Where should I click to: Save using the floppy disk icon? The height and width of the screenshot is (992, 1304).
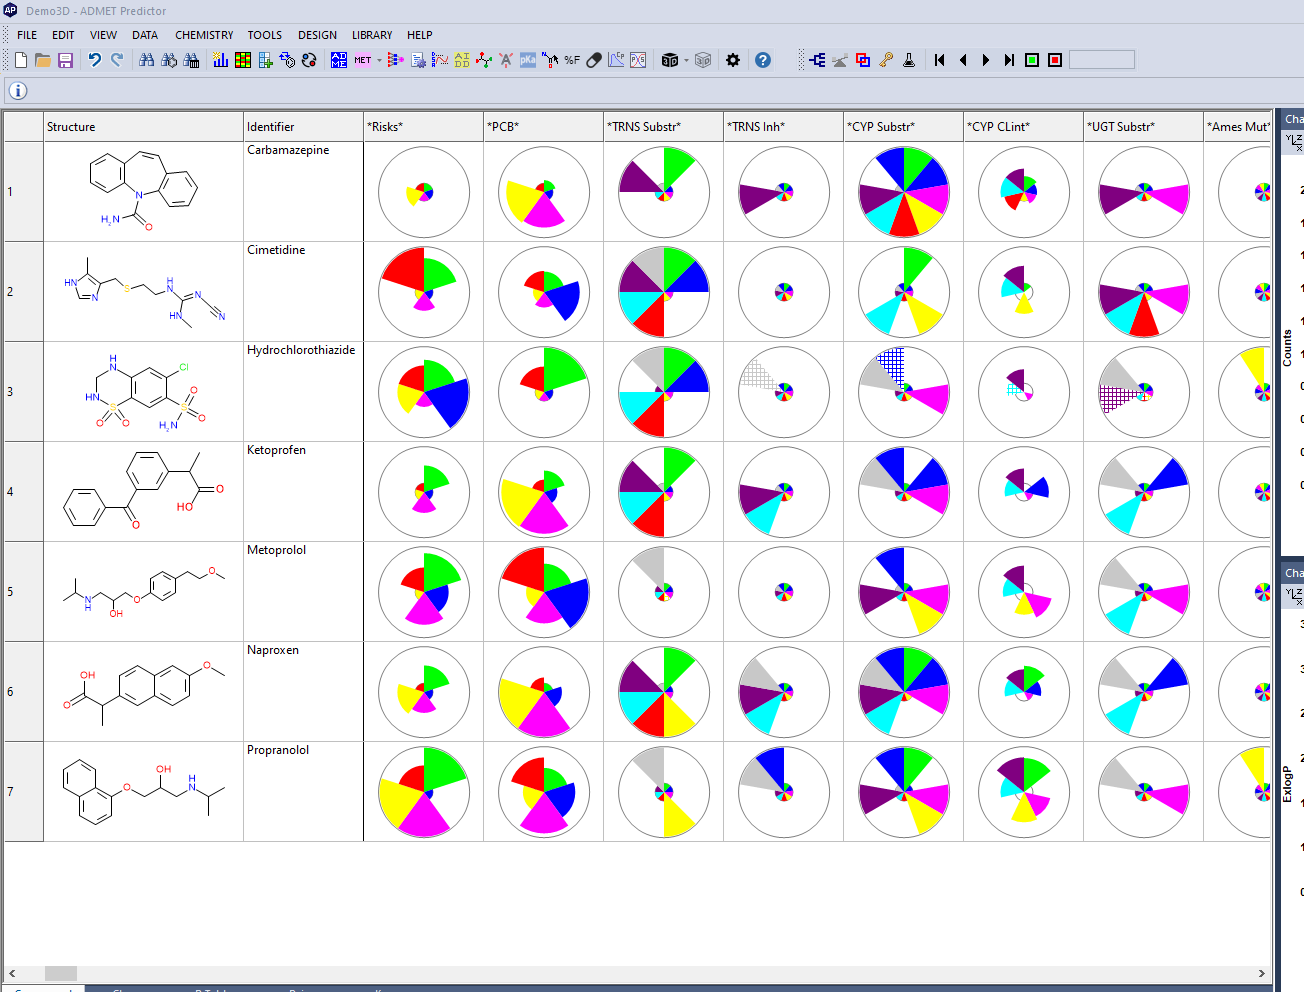point(65,60)
